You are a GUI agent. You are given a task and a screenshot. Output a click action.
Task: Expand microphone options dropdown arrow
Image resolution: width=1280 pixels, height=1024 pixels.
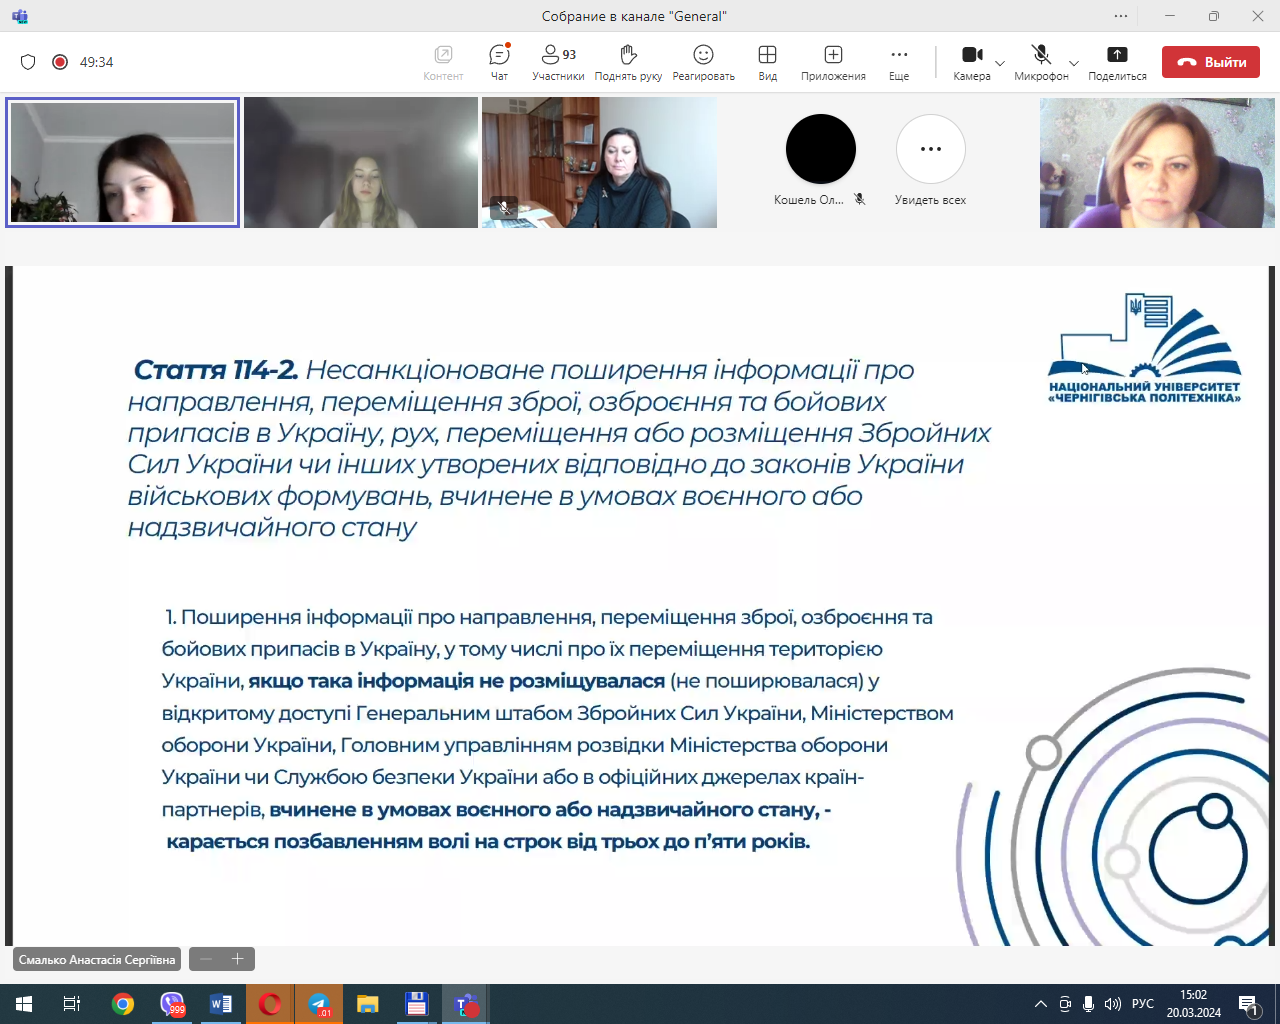1074,63
